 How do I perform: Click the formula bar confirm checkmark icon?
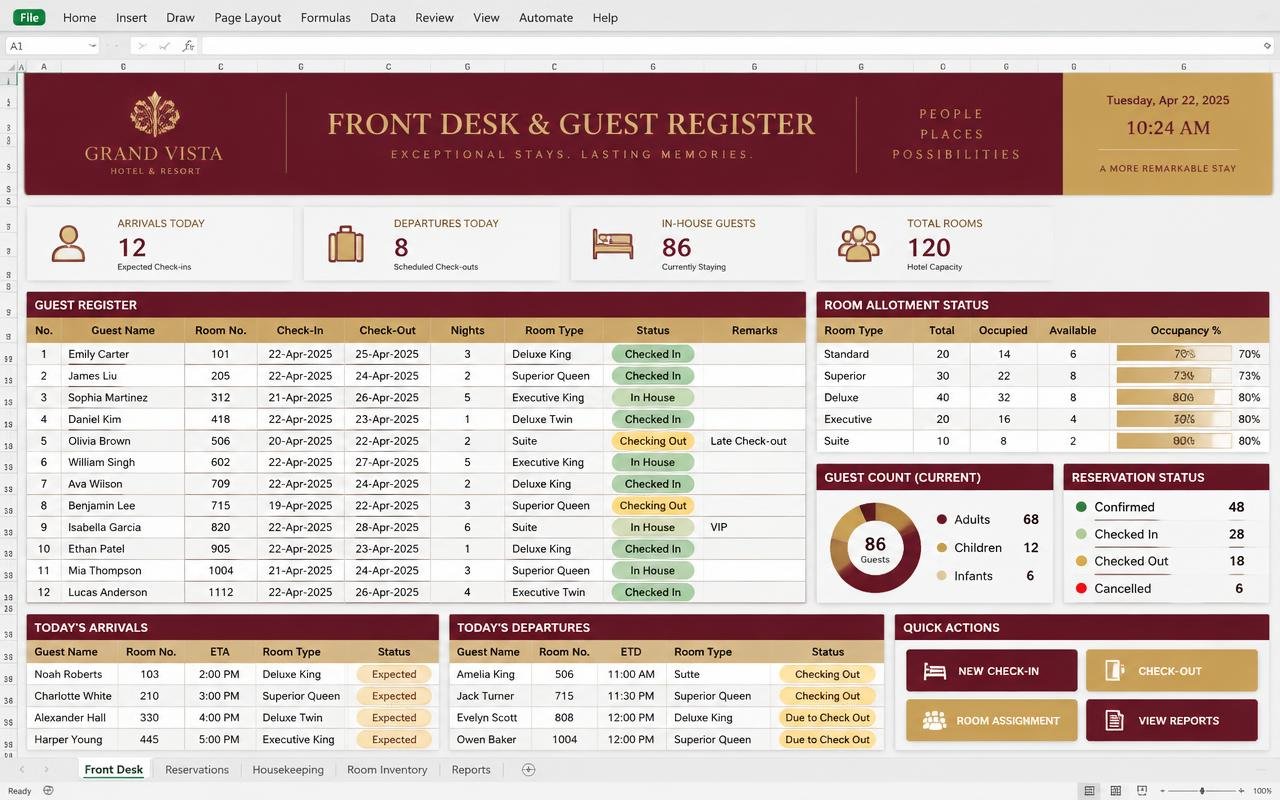[164, 46]
